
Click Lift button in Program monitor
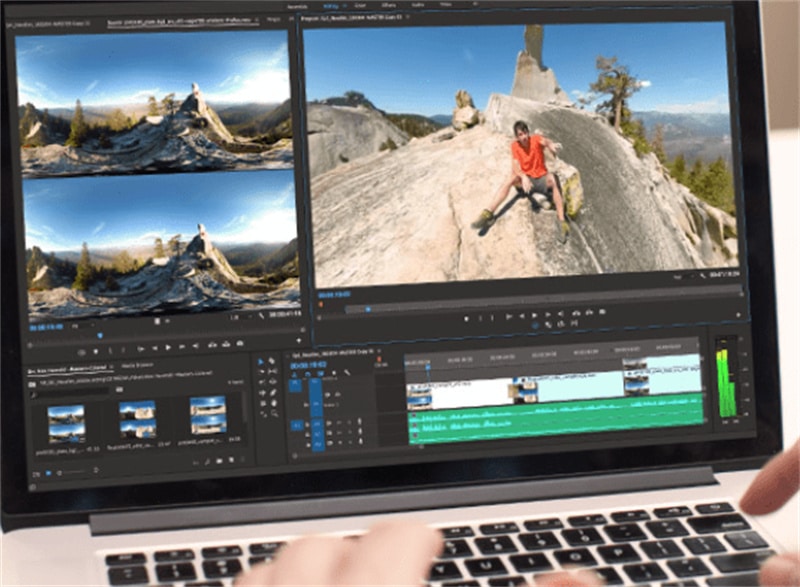(577, 313)
